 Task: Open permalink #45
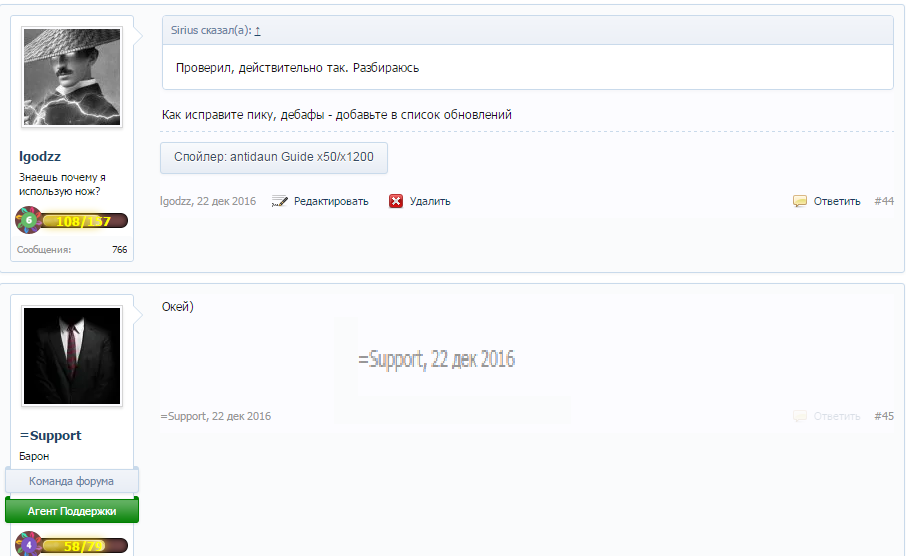click(884, 416)
